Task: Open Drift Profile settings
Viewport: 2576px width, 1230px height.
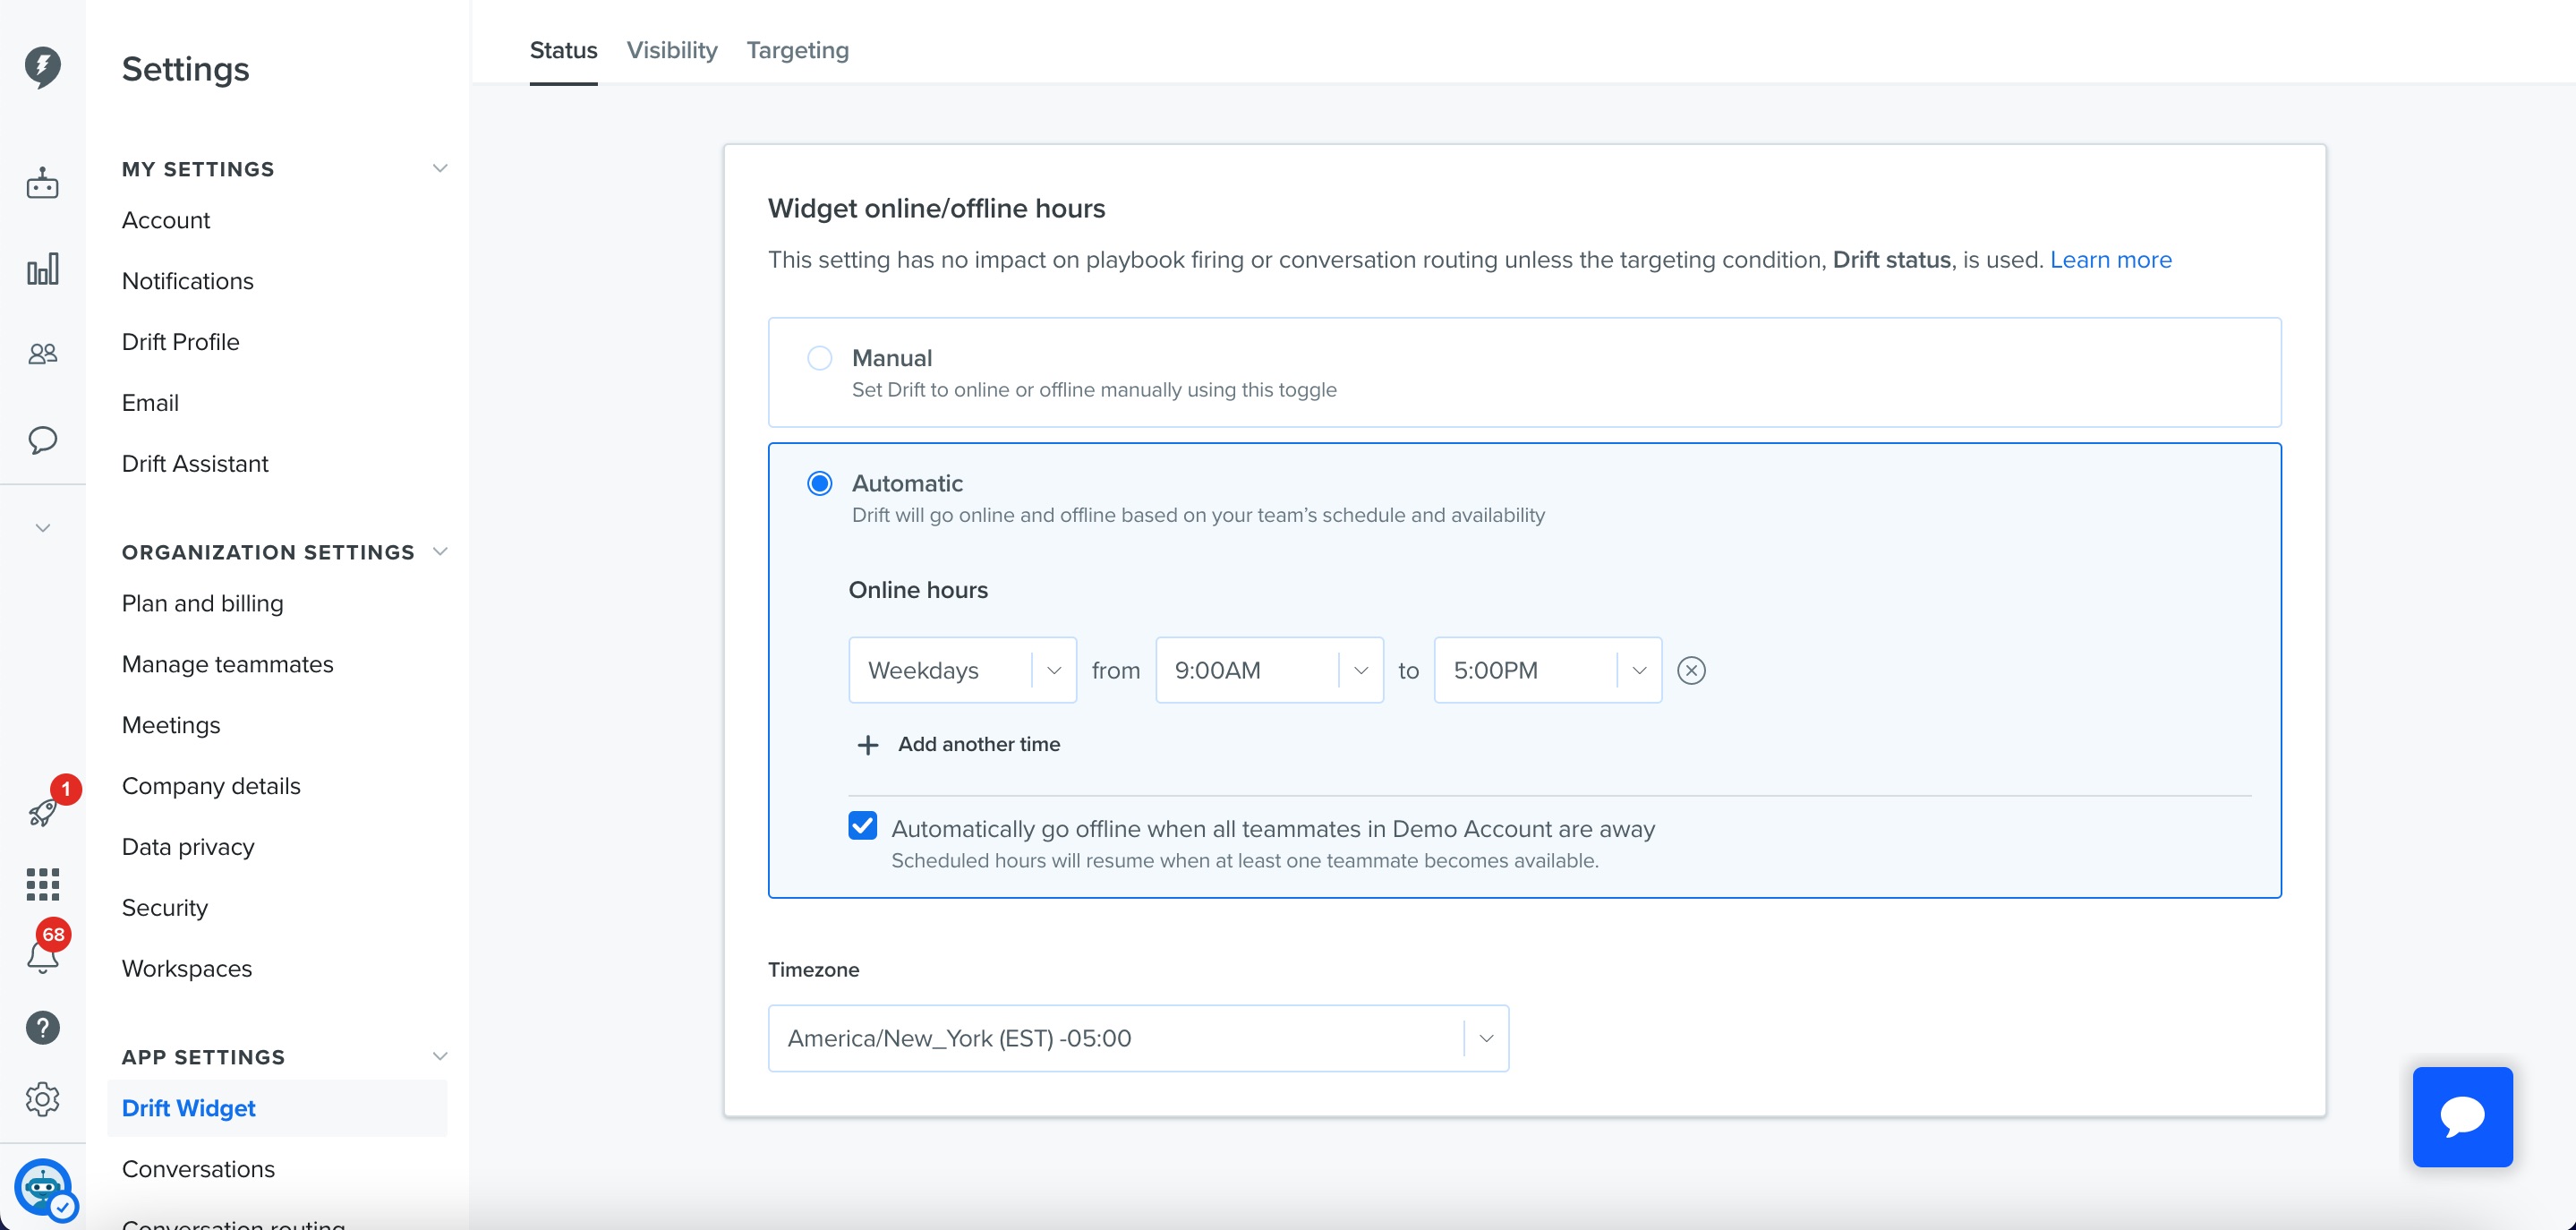Action: (x=181, y=342)
